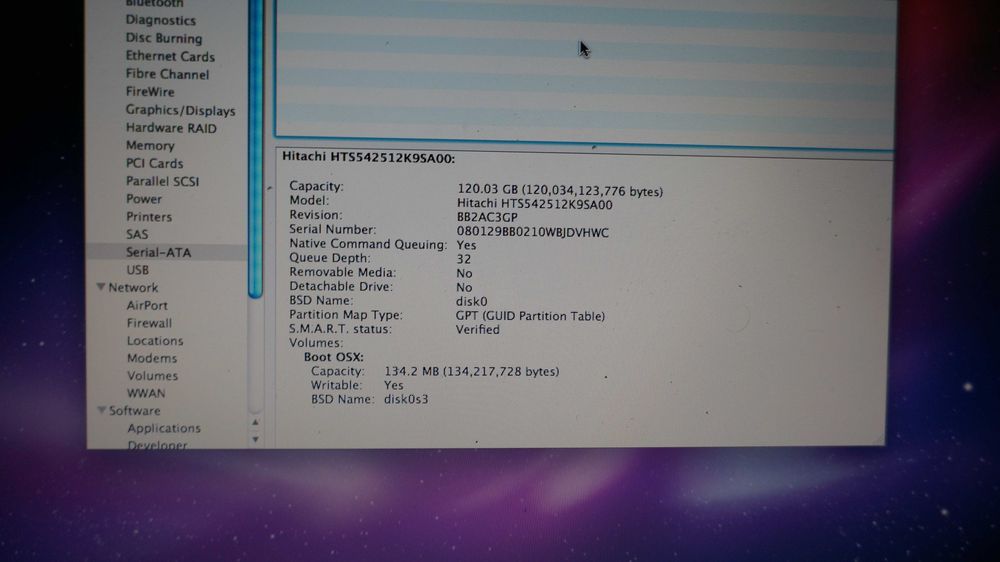This screenshot has height=562, width=1000.
Task: Click the Hitachi HTS542512K9SA00 heading
Action: pyautogui.click(x=369, y=158)
